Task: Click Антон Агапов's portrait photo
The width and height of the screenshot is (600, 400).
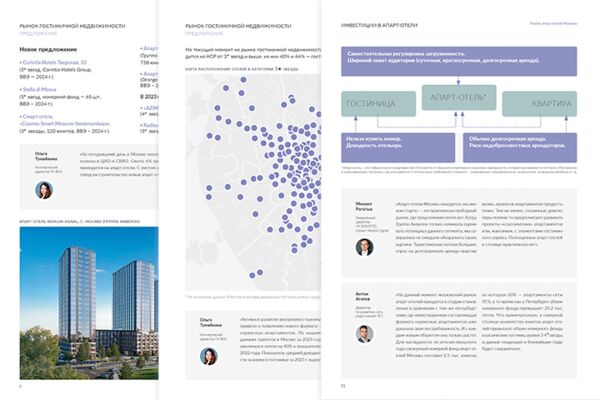Action: pyautogui.click(x=364, y=334)
